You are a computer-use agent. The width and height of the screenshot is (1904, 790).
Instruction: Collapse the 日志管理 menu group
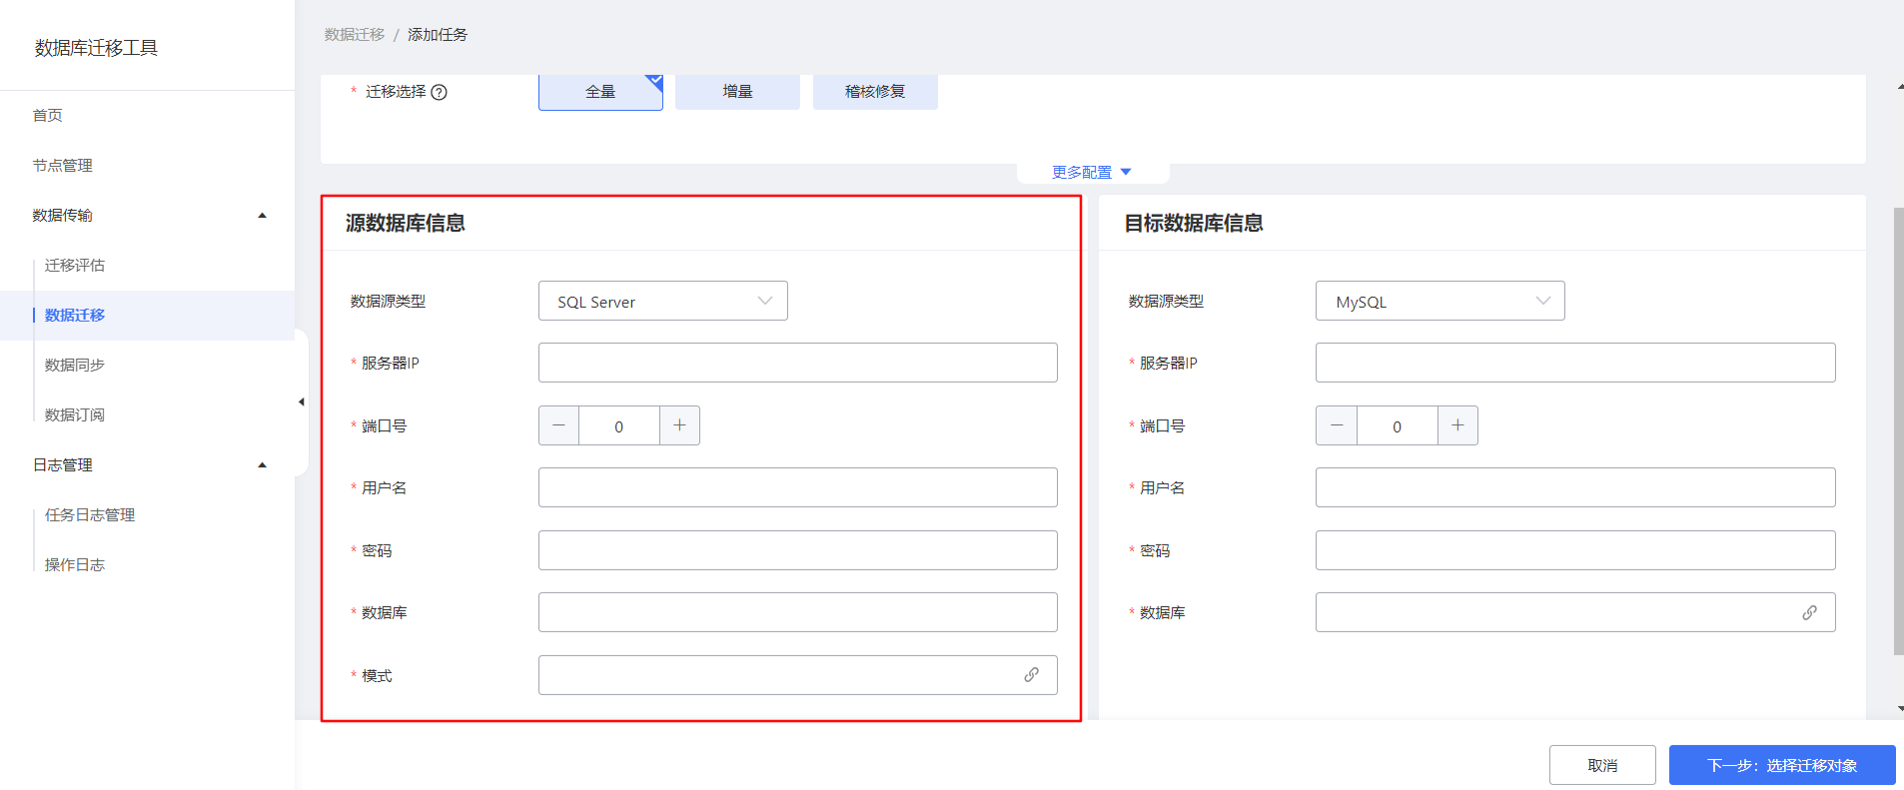[x=147, y=465]
